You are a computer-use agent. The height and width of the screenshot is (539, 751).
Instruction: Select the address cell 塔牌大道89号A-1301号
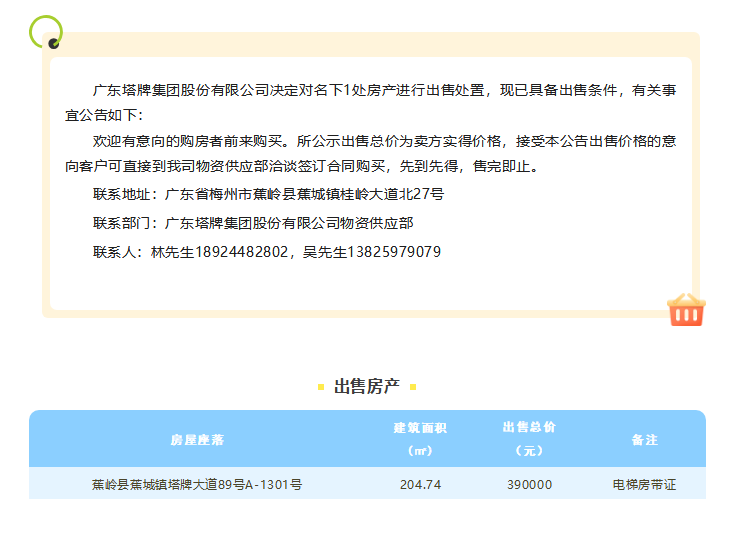tap(197, 485)
